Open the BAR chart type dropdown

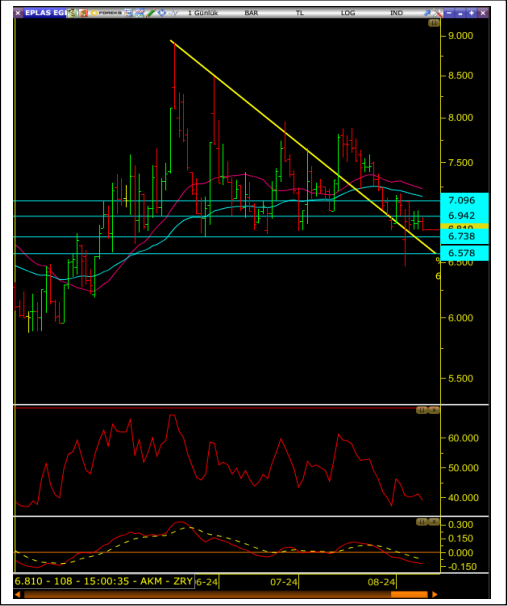tap(251, 13)
